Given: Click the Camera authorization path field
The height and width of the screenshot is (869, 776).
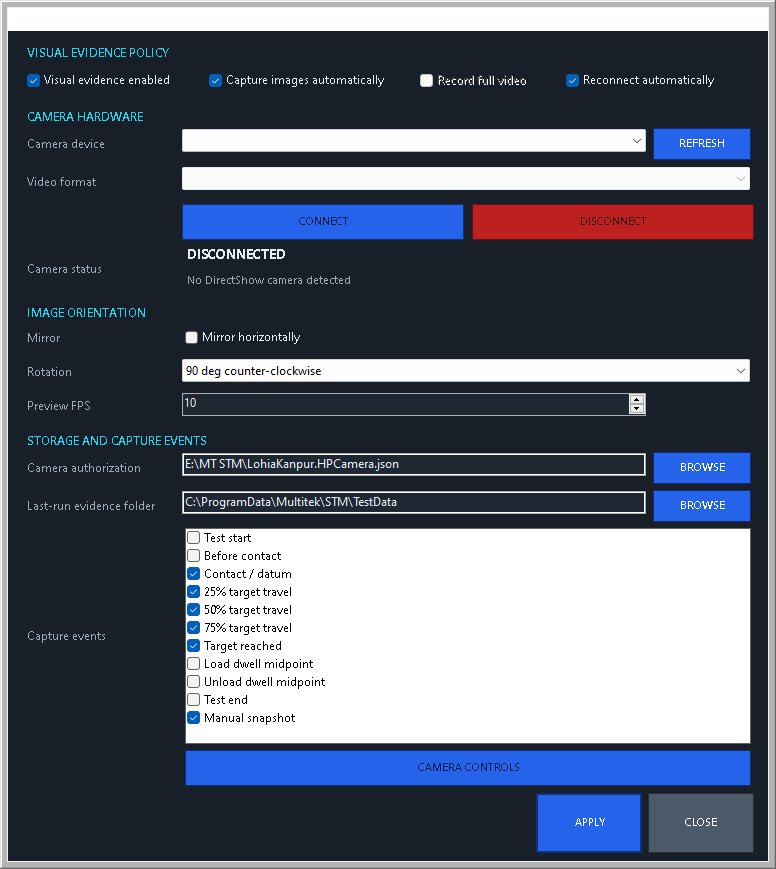Looking at the screenshot, I should pos(413,464).
